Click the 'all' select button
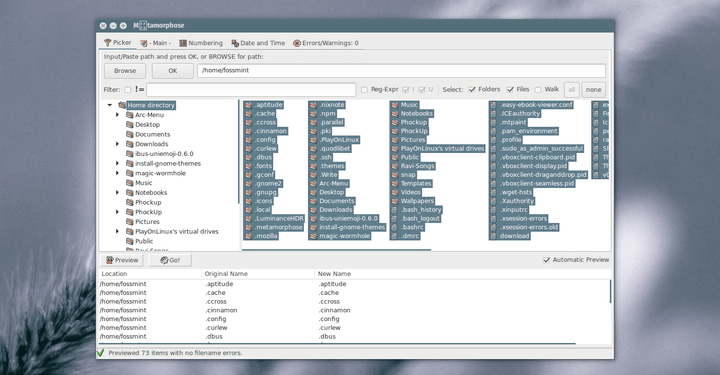 pyautogui.click(x=571, y=90)
